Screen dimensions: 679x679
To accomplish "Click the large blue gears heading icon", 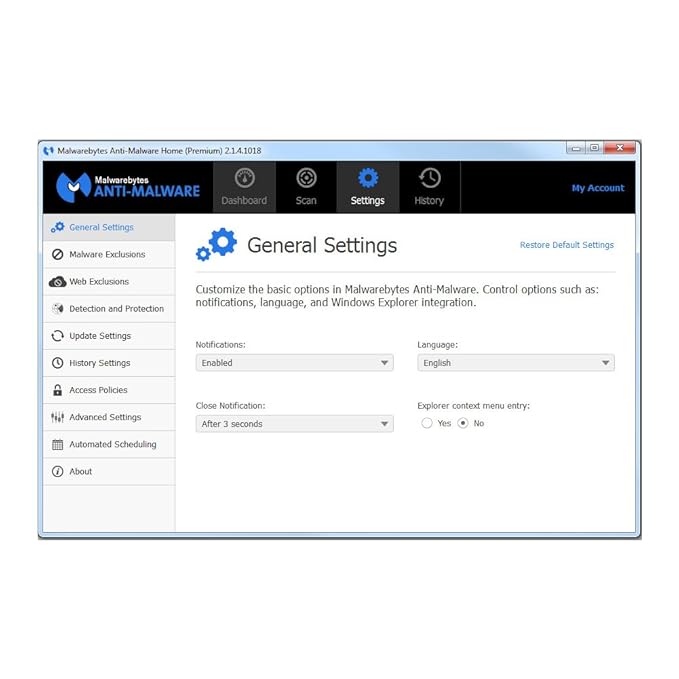I will pyautogui.click(x=217, y=244).
